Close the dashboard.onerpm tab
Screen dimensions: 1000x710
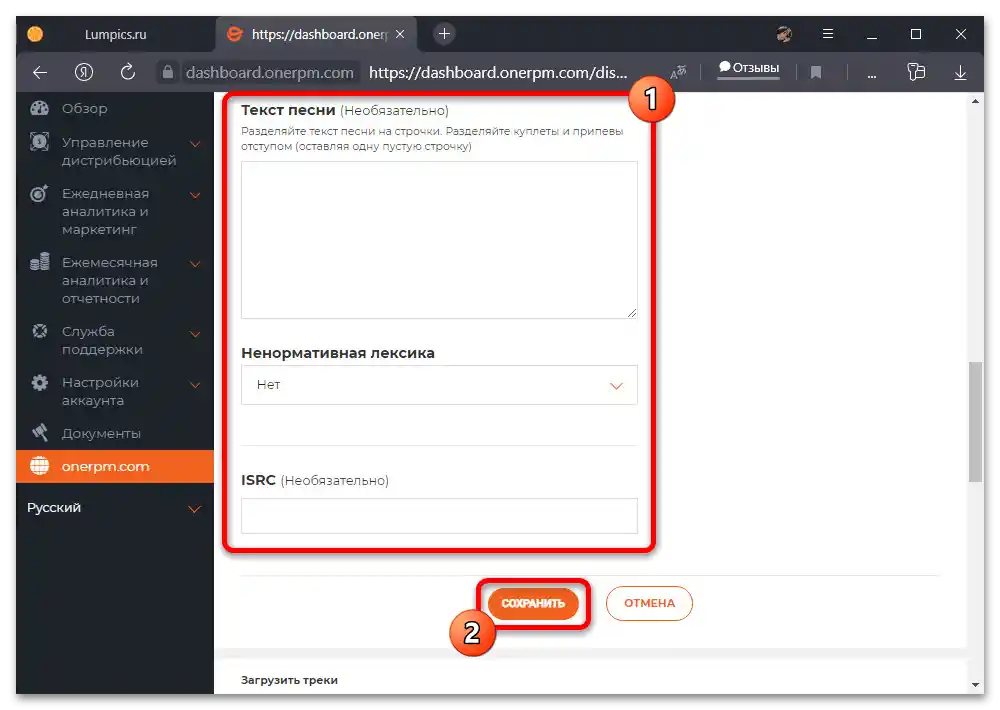400,34
